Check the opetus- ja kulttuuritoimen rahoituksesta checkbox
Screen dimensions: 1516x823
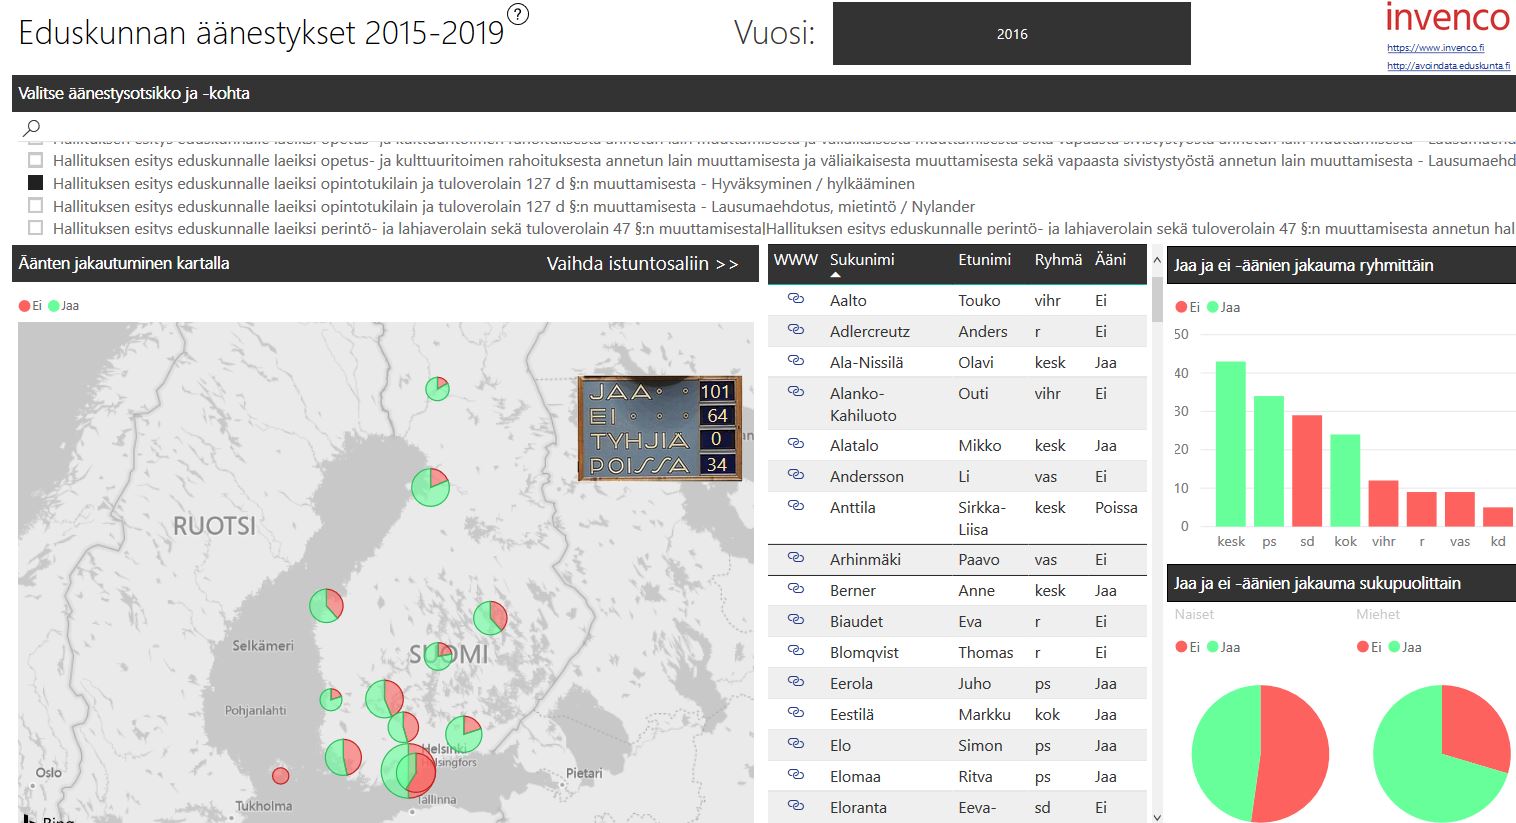(36, 160)
